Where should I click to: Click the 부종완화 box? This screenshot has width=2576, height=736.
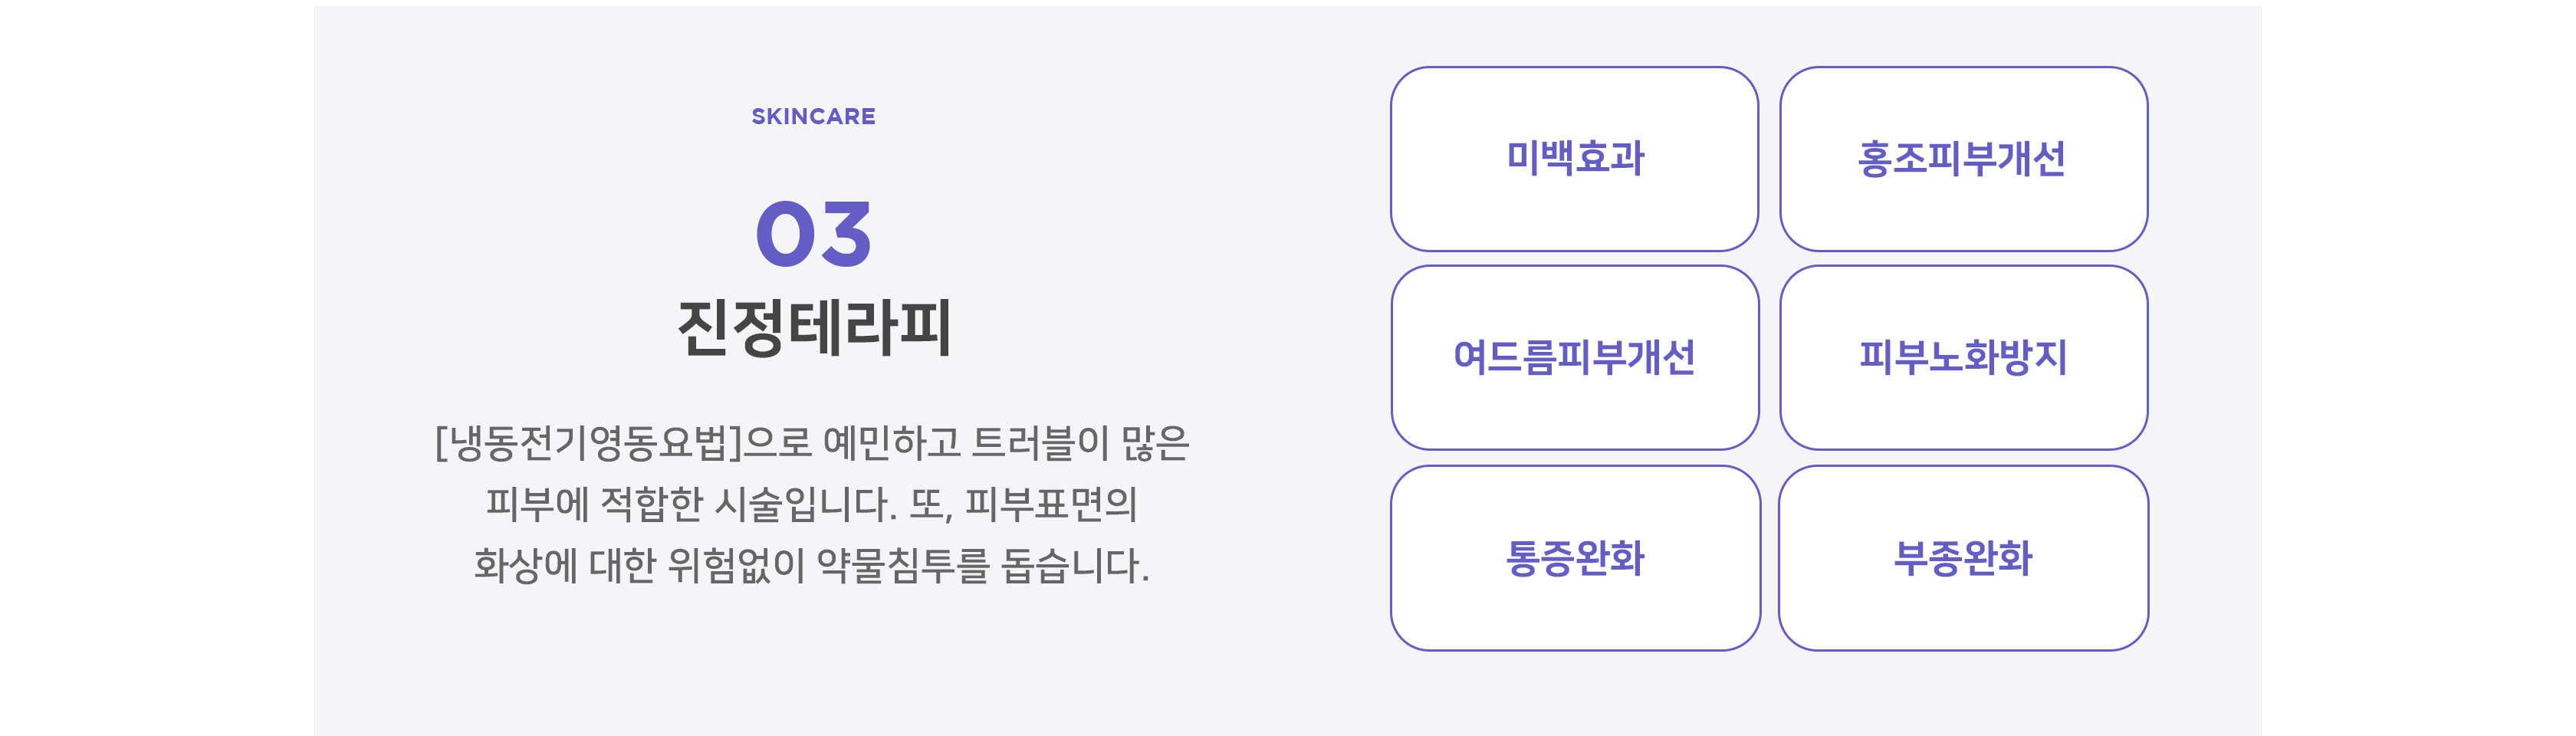tap(1963, 558)
